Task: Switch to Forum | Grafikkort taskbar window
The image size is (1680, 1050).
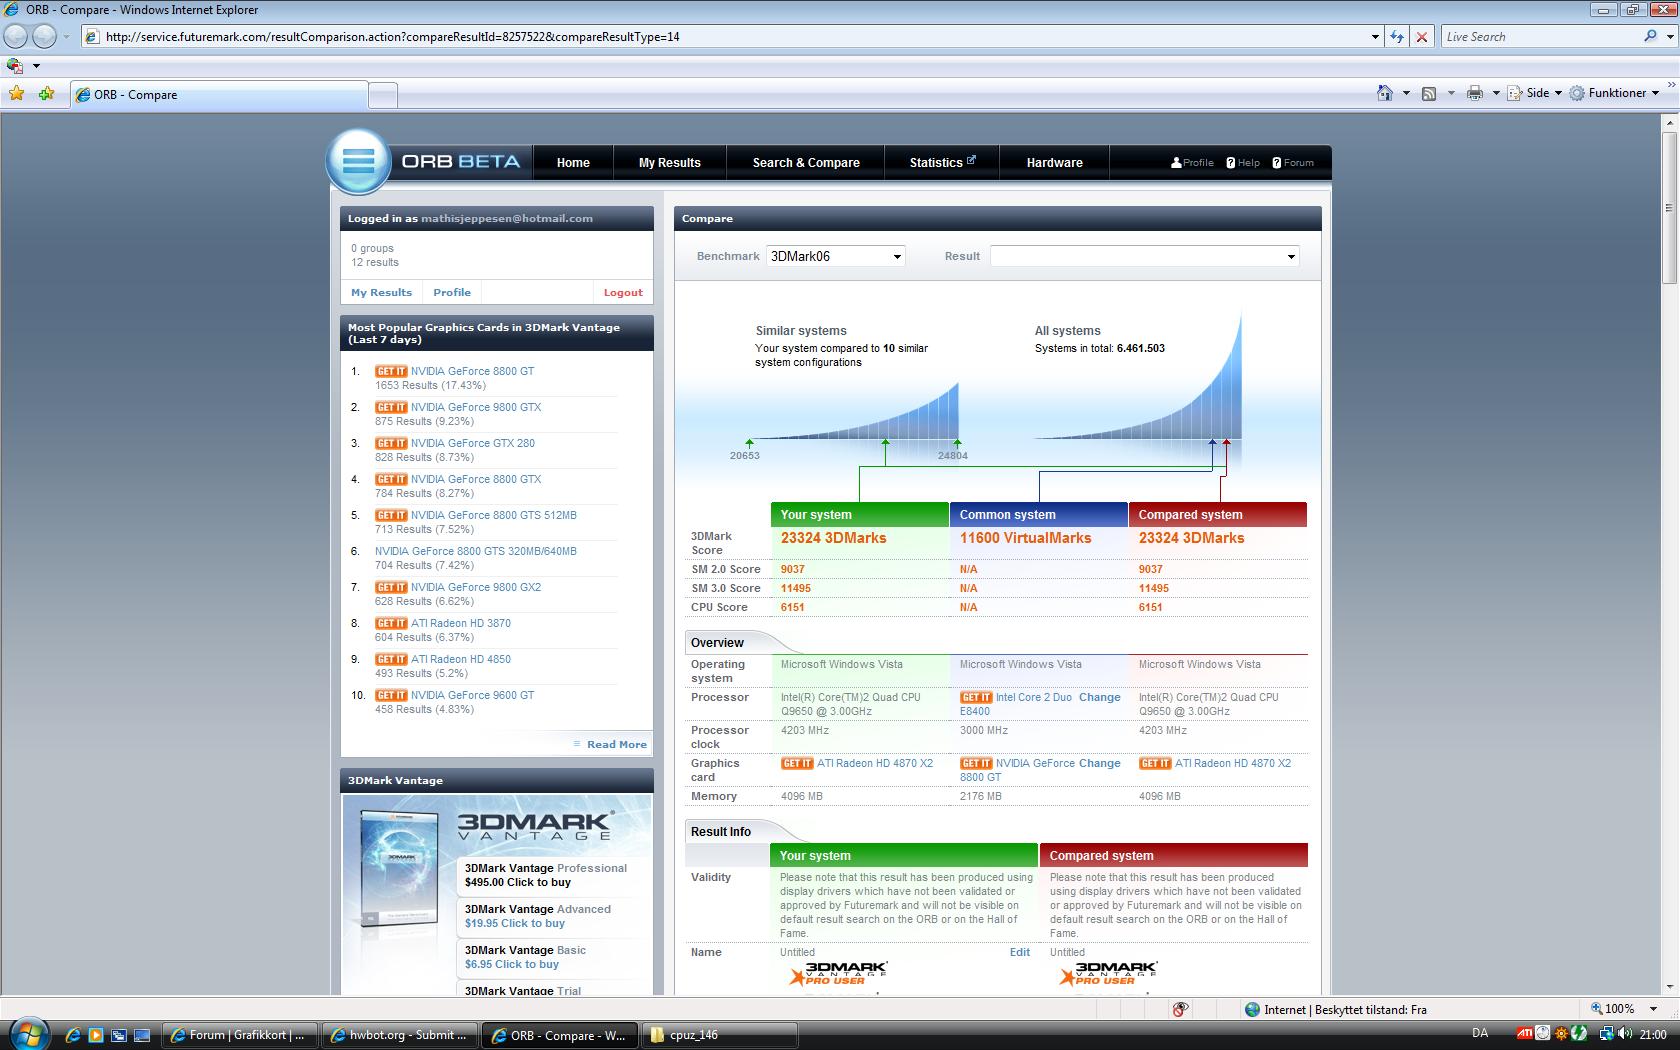Action: (x=240, y=1035)
